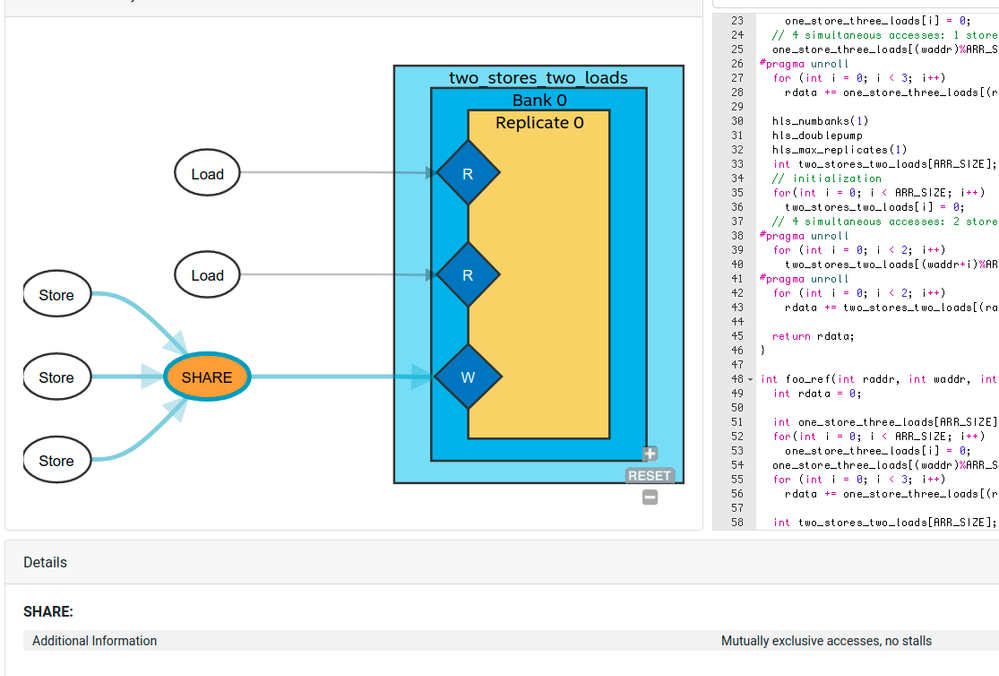Click the topmost Store node

pos(56,295)
